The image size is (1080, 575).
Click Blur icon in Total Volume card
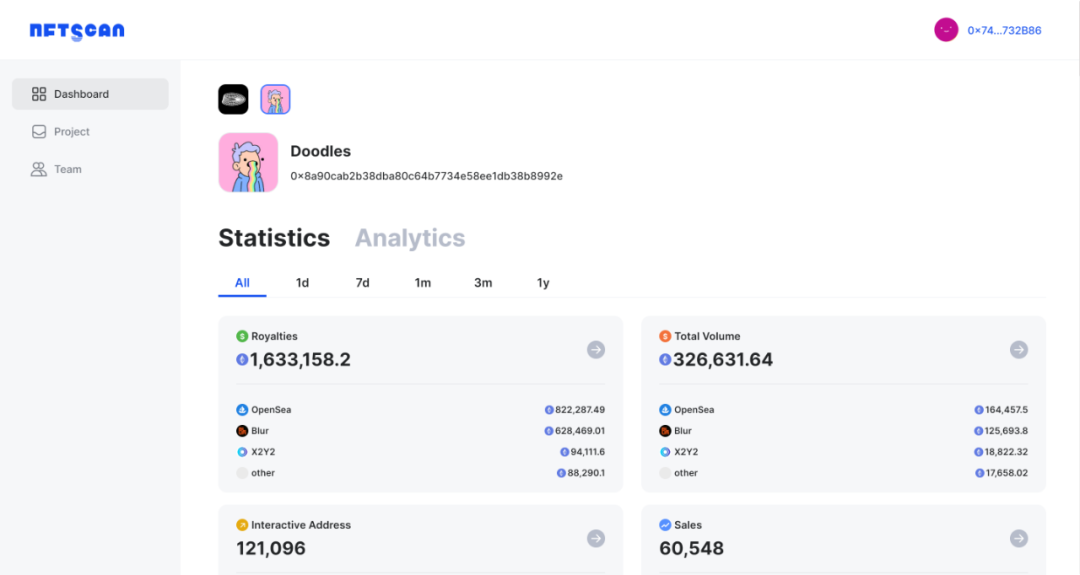[x=665, y=431]
